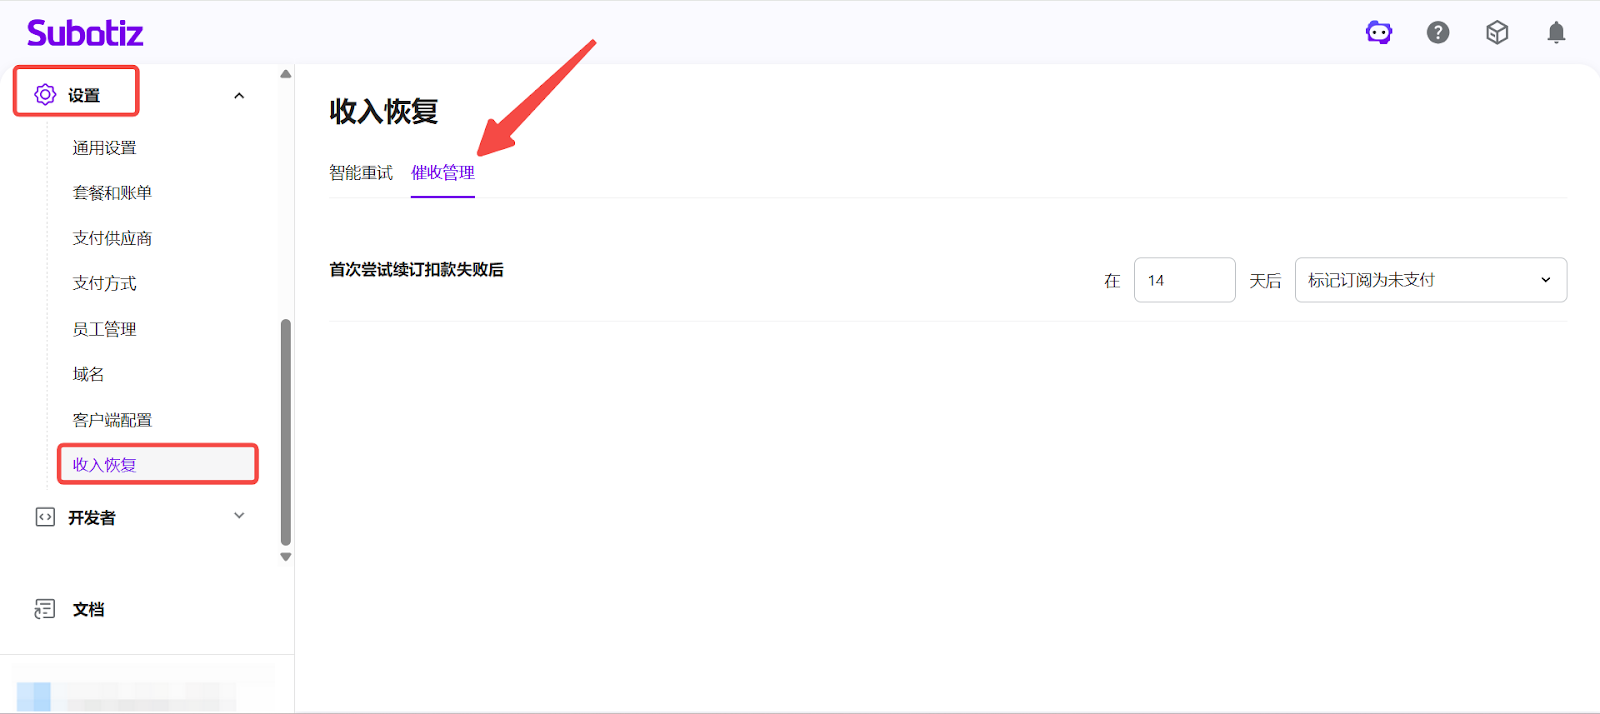Viewport: 1600px width, 714px height.
Task: Open 支付供应商 settings page
Action: click(x=112, y=238)
